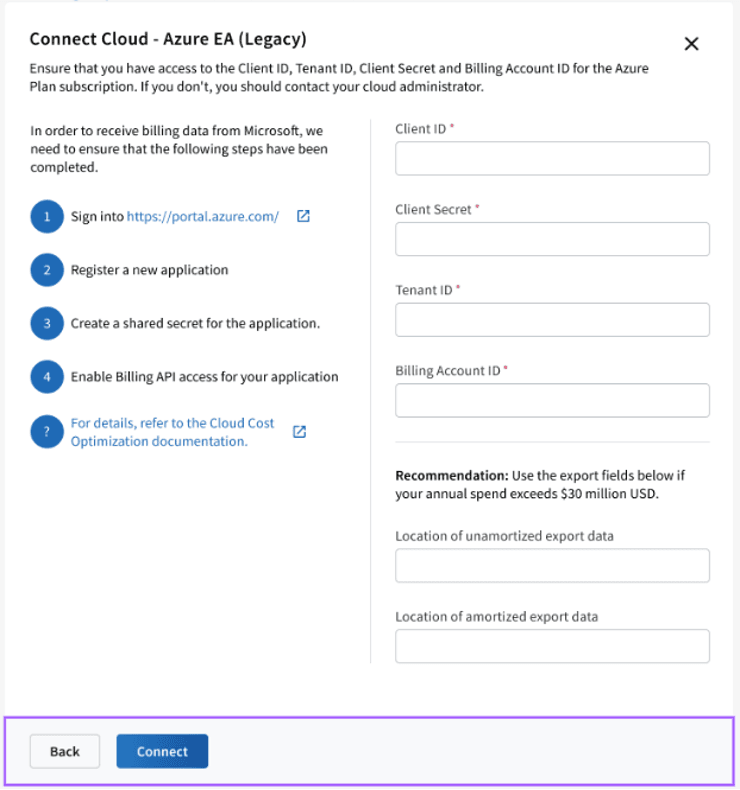Click step 3 numbered circle icon

47,324
